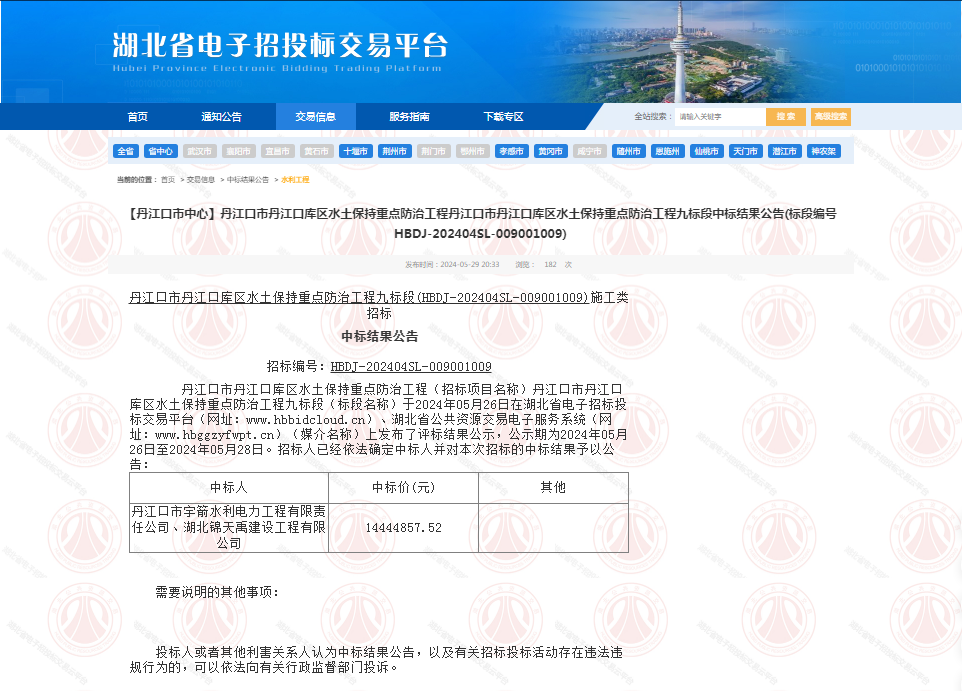Filter results by 十堰市

pos(355,151)
